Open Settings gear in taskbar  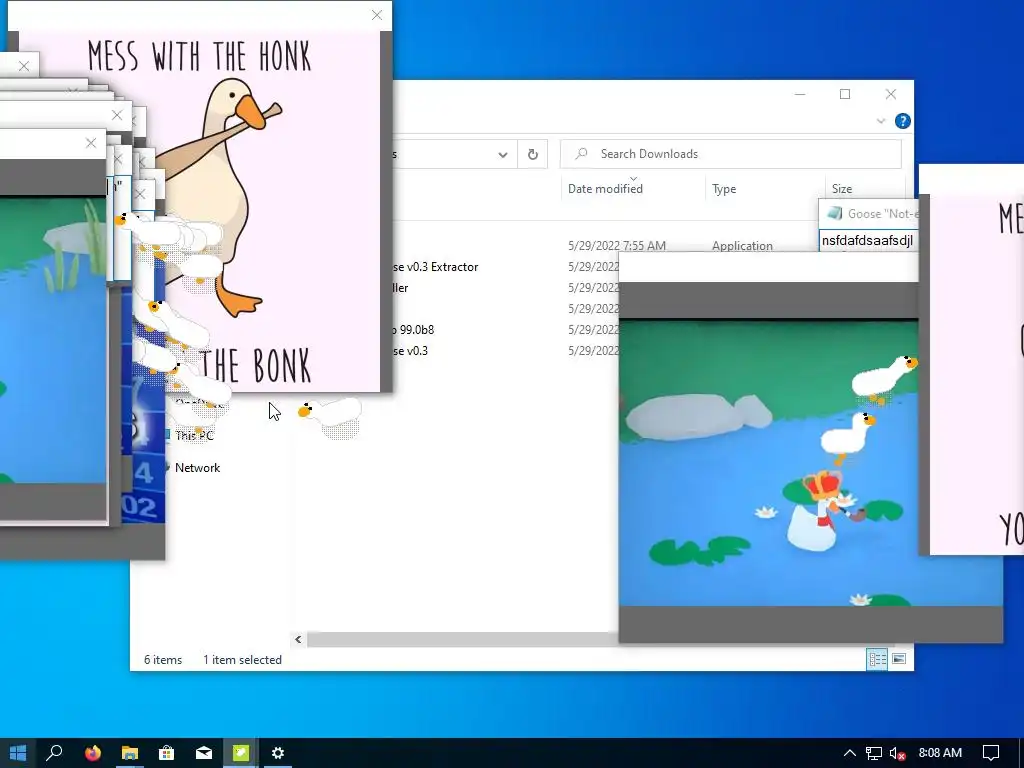pos(278,753)
